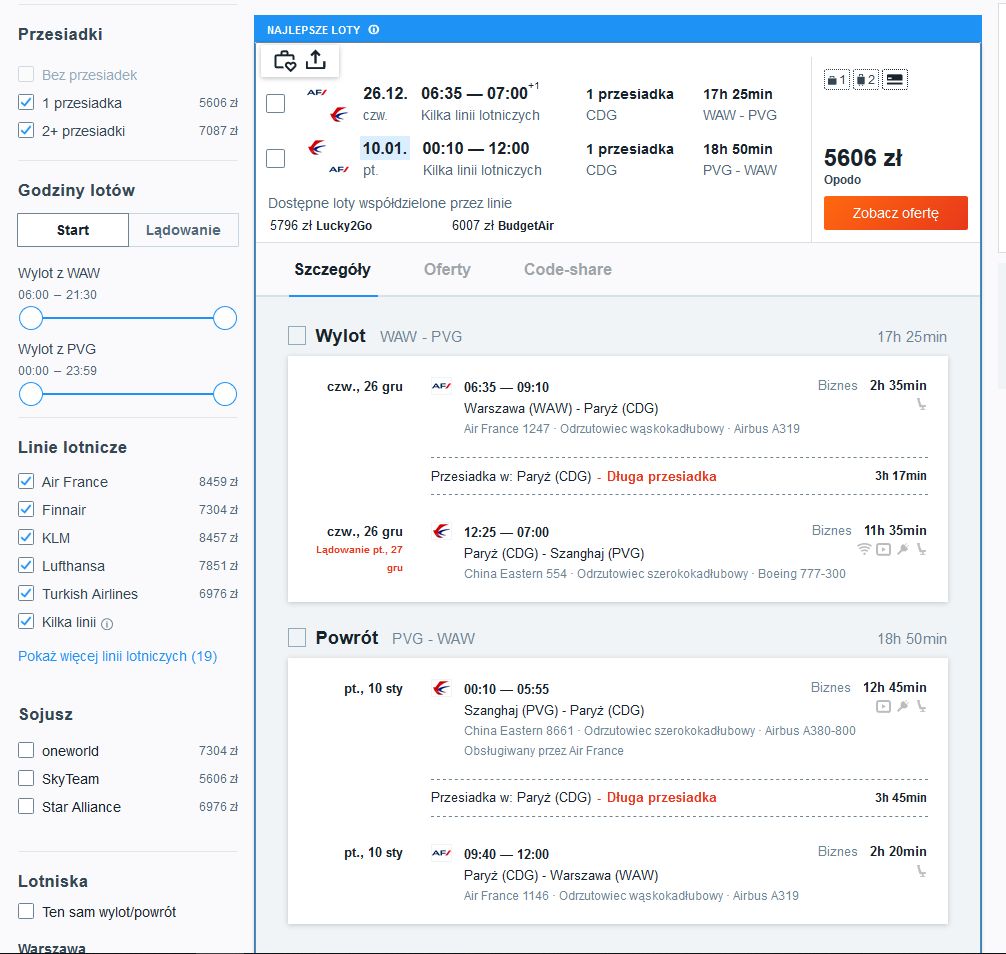Click the left handle of Wylot z PVG slider

click(x=31, y=394)
